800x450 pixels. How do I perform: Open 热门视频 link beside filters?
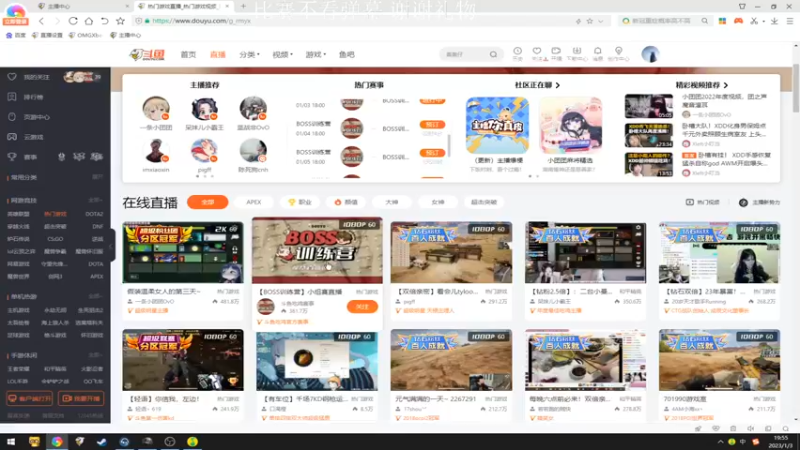(703, 203)
